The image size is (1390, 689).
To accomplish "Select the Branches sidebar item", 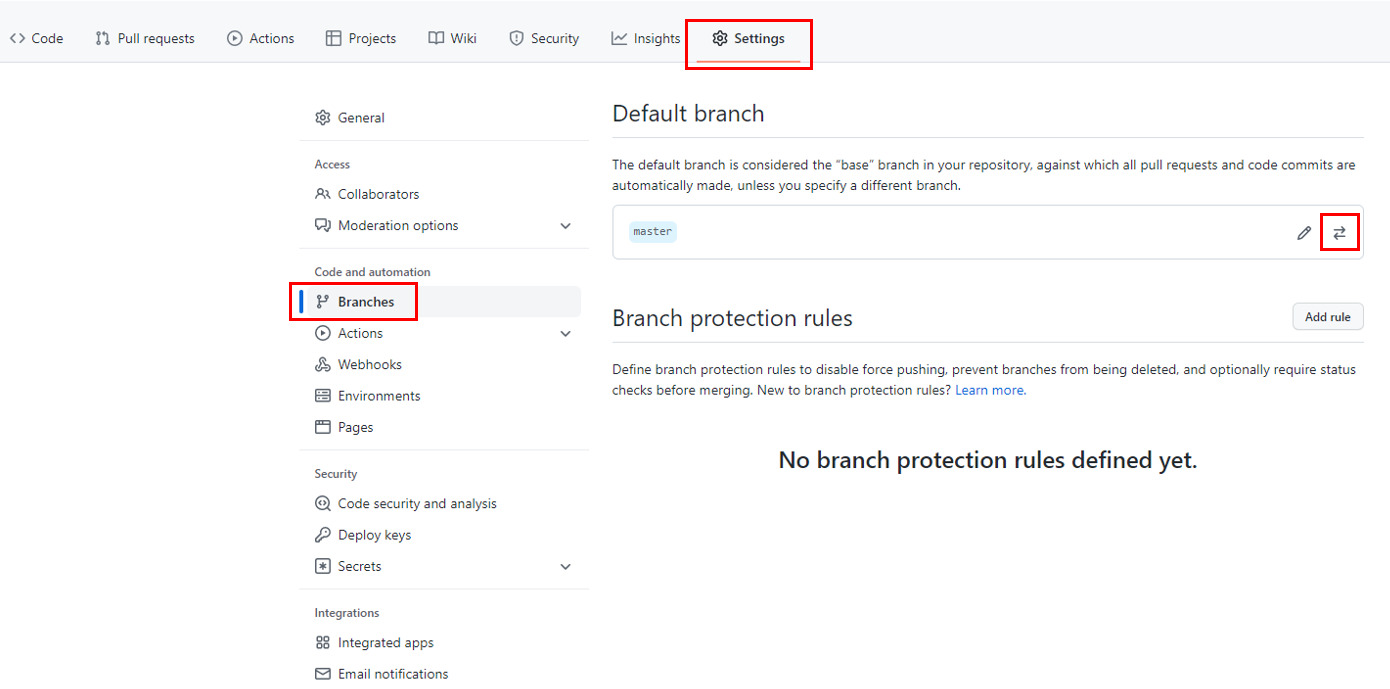I will pos(365,301).
